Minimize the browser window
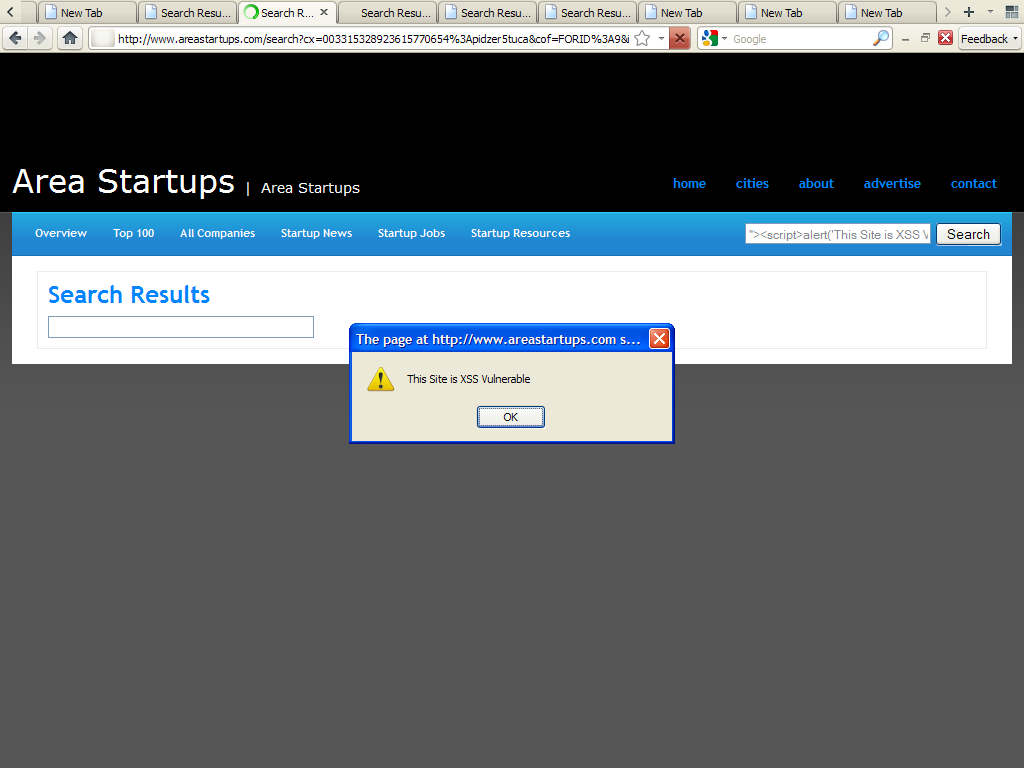The width and height of the screenshot is (1024, 768). pyautogui.click(x=905, y=39)
